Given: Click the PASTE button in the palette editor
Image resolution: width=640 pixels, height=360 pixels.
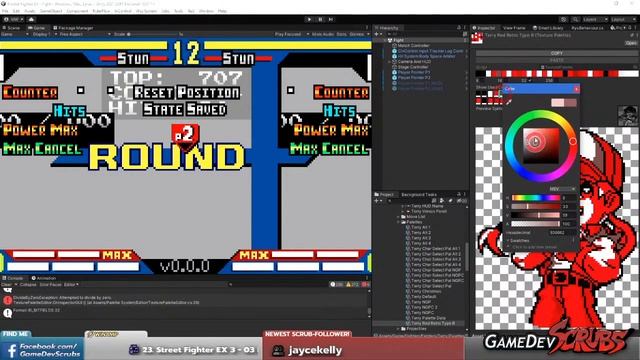Looking at the screenshot, I should click(557, 60).
